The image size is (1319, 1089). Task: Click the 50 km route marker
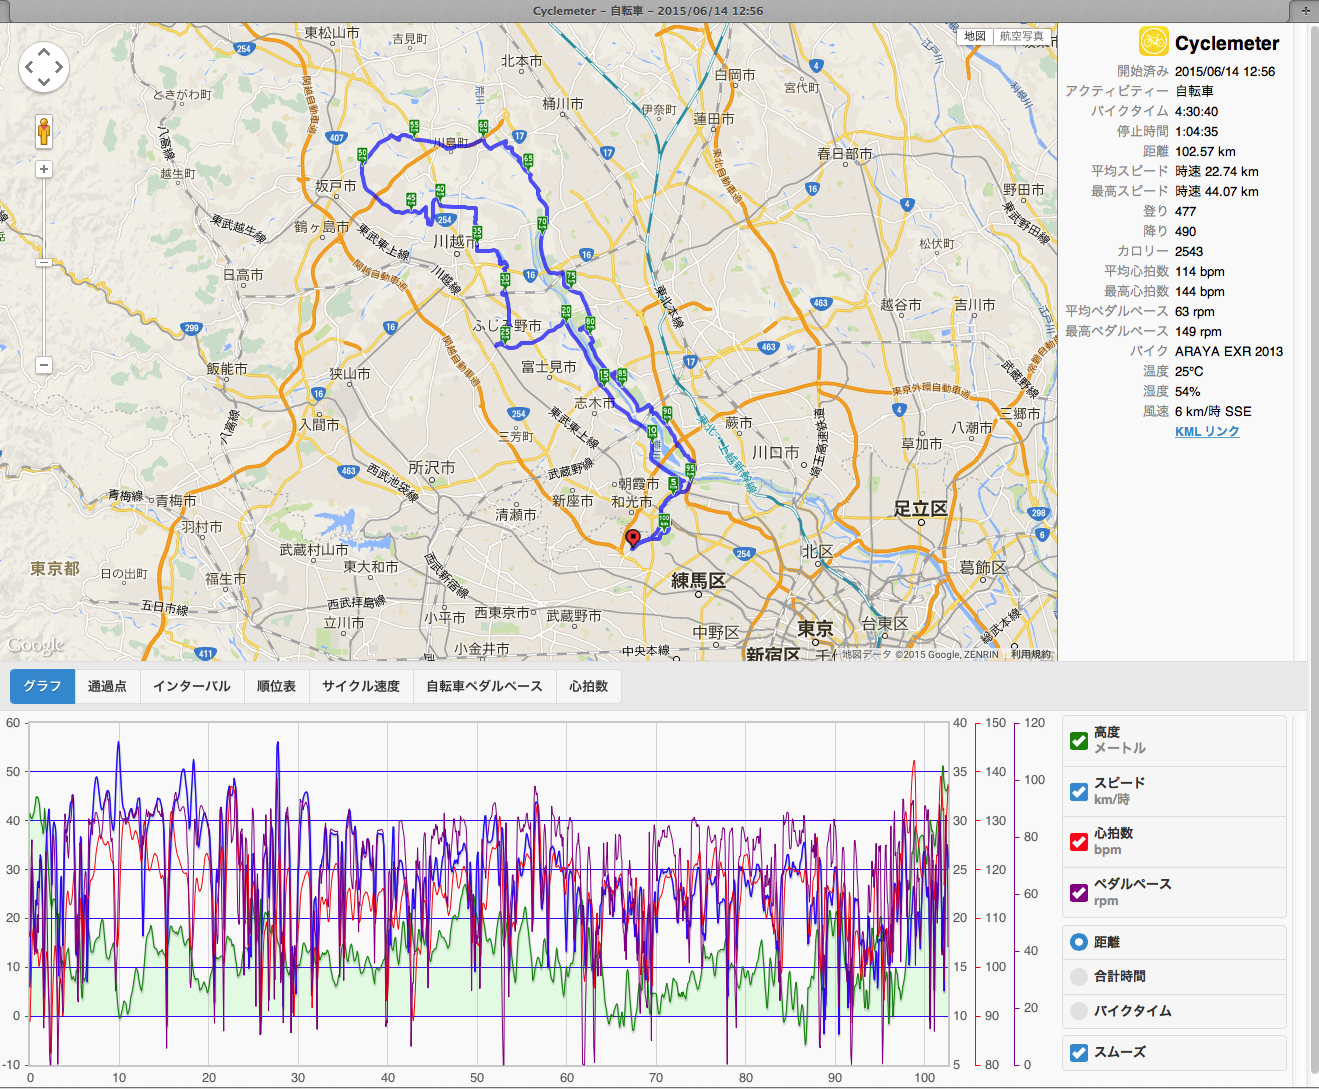(x=362, y=155)
